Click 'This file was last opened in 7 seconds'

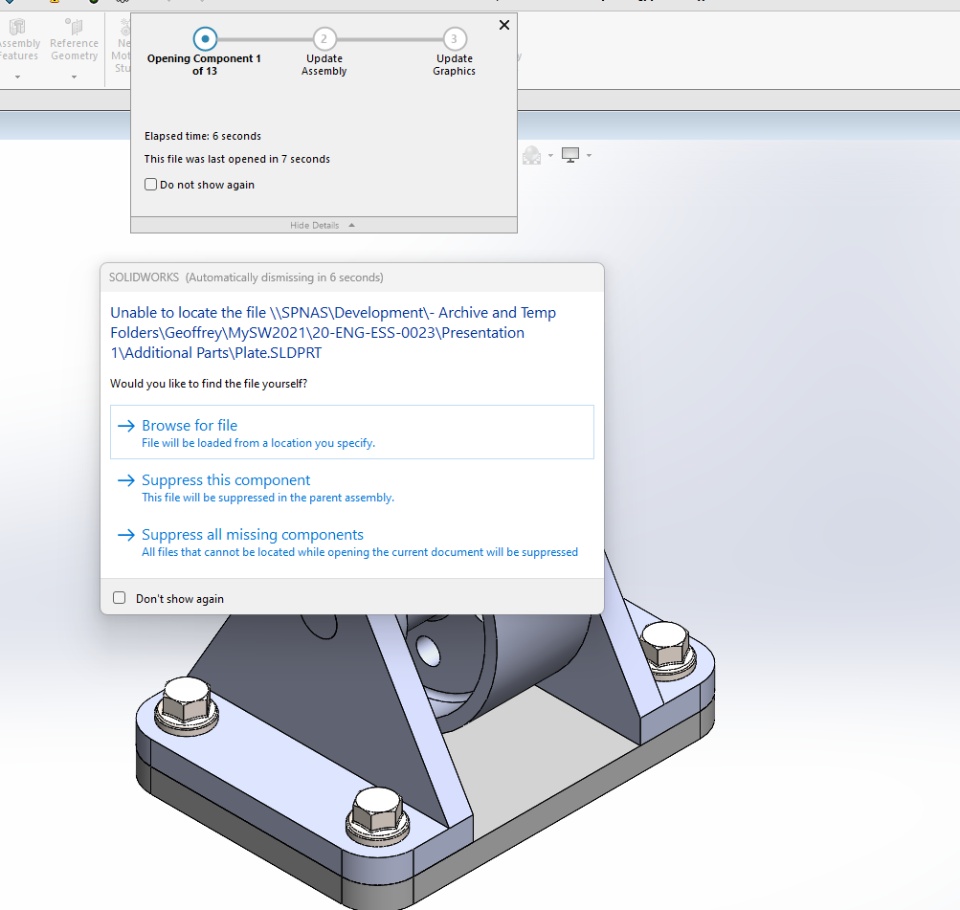tap(237, 159)
